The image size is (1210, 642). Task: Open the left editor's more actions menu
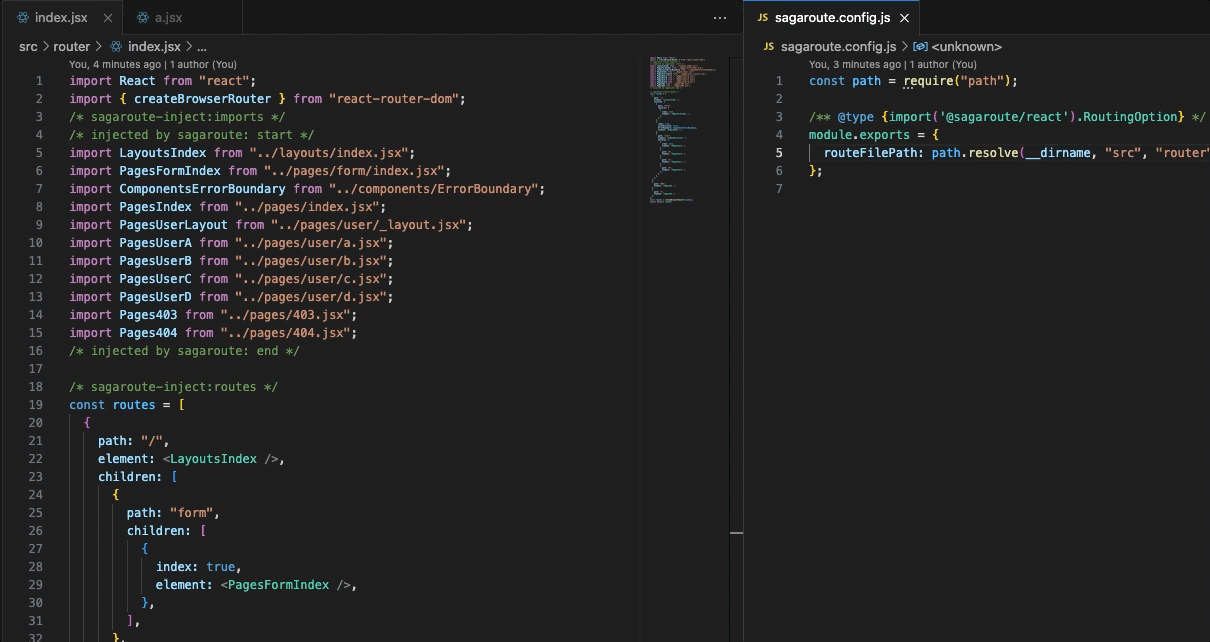click(x=720, y=18)
